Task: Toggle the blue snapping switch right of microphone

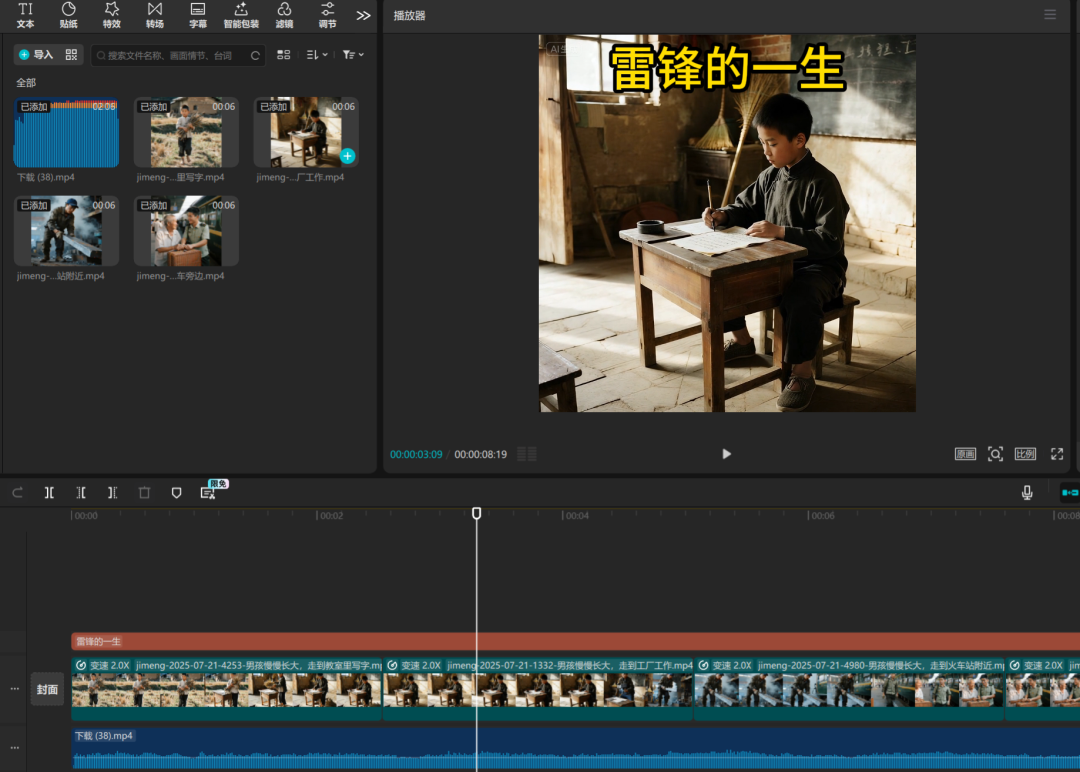Action: [x=1069, y=492]
